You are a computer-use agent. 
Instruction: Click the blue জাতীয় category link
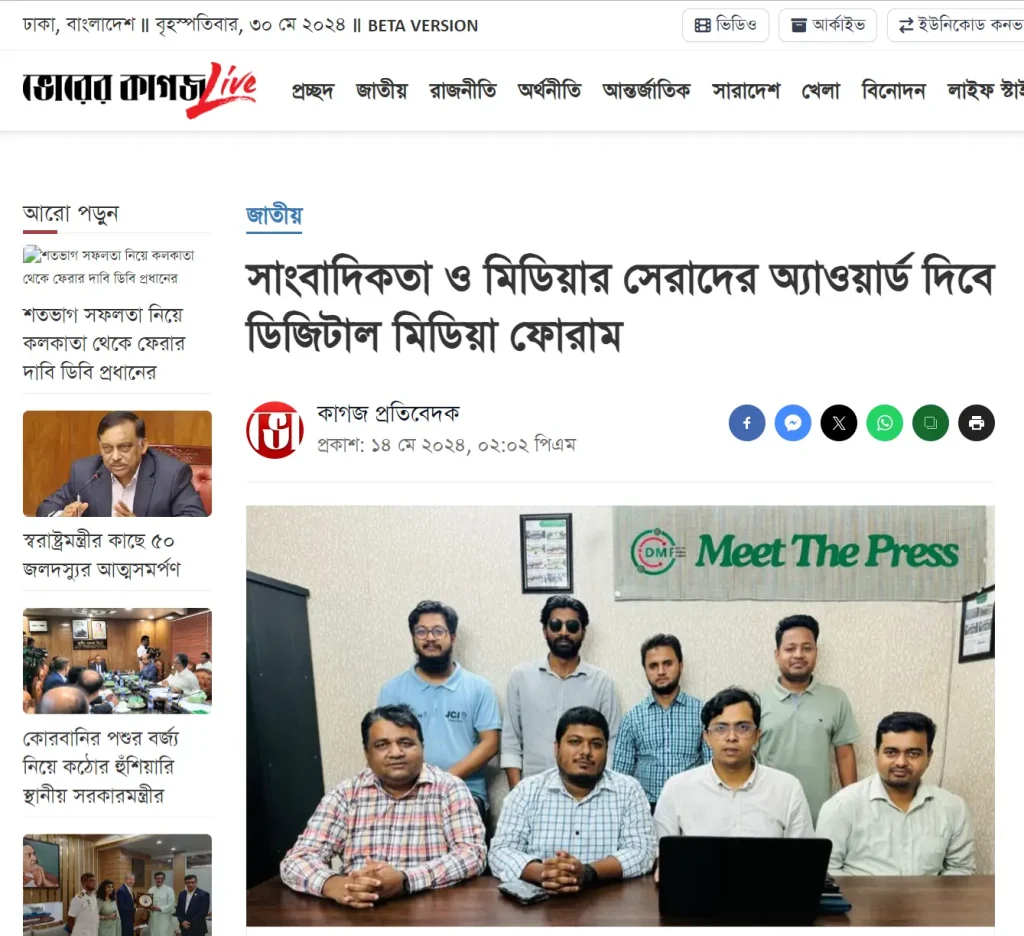(274, 216)
